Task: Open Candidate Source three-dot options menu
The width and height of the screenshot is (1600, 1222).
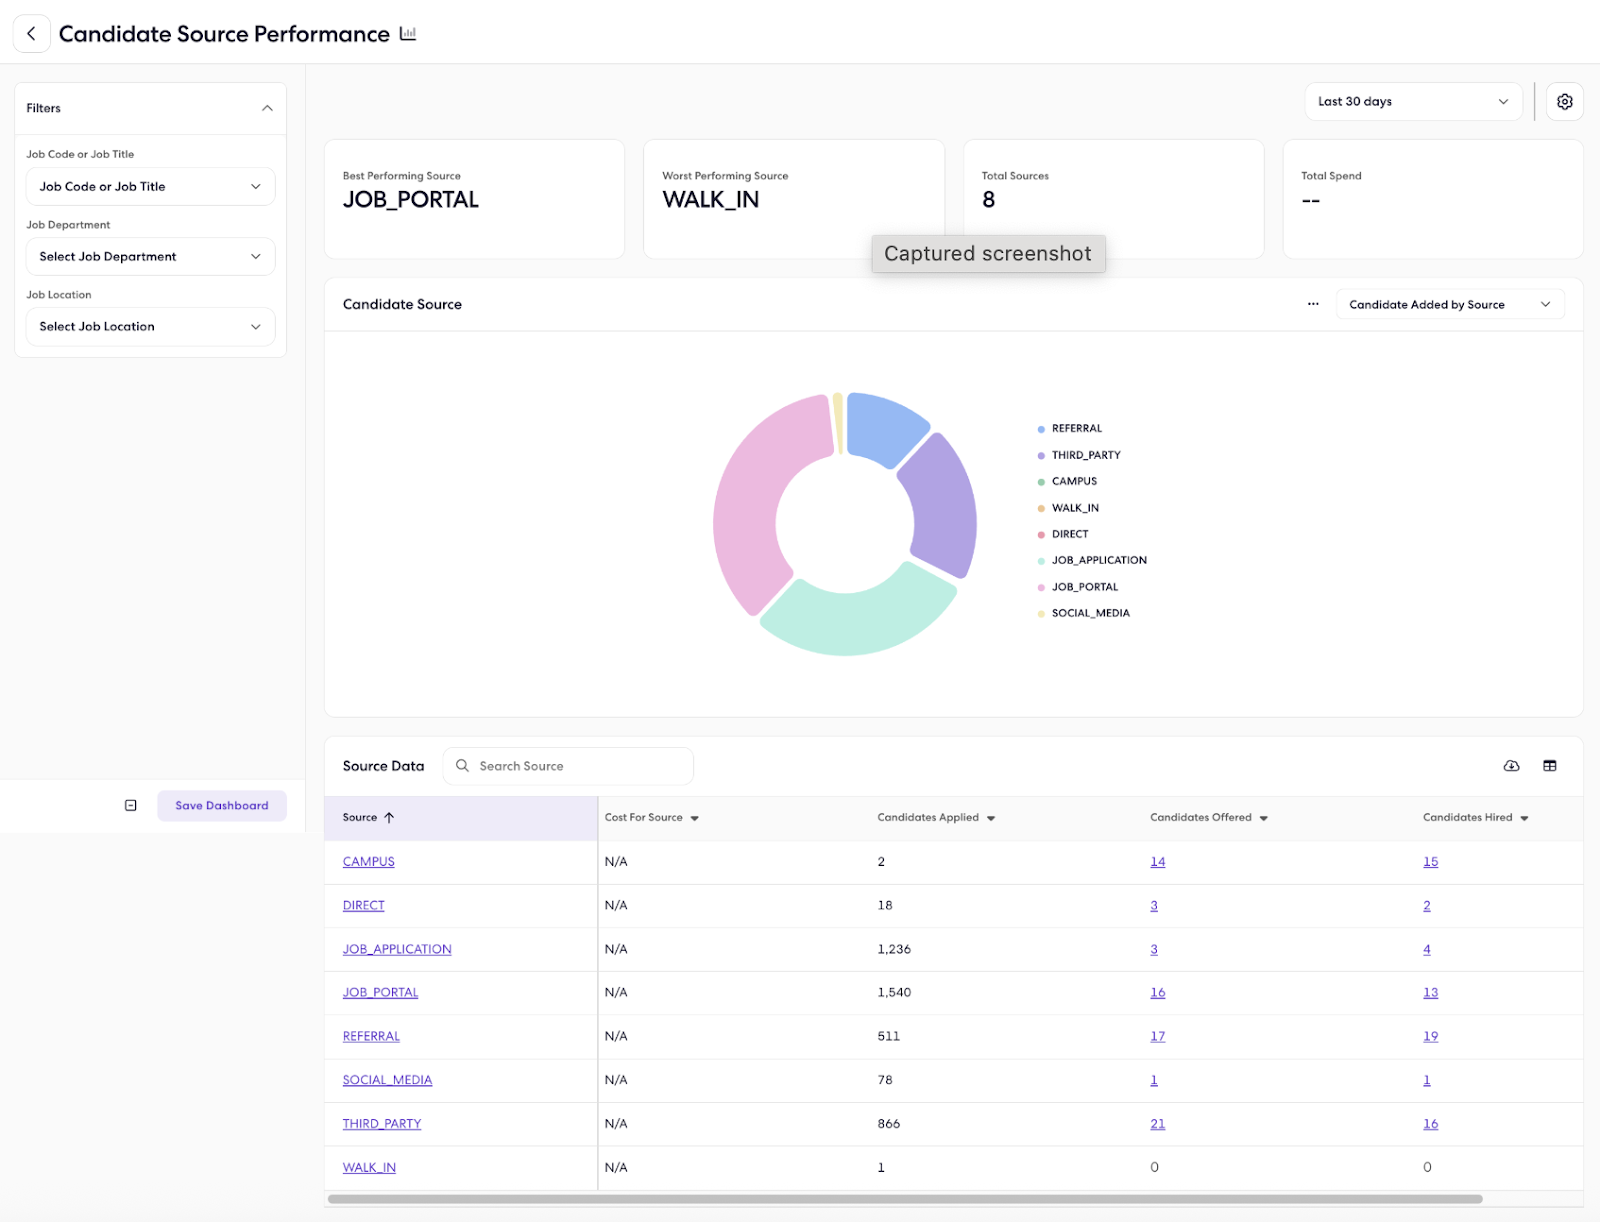Action: click(1313, 305)
